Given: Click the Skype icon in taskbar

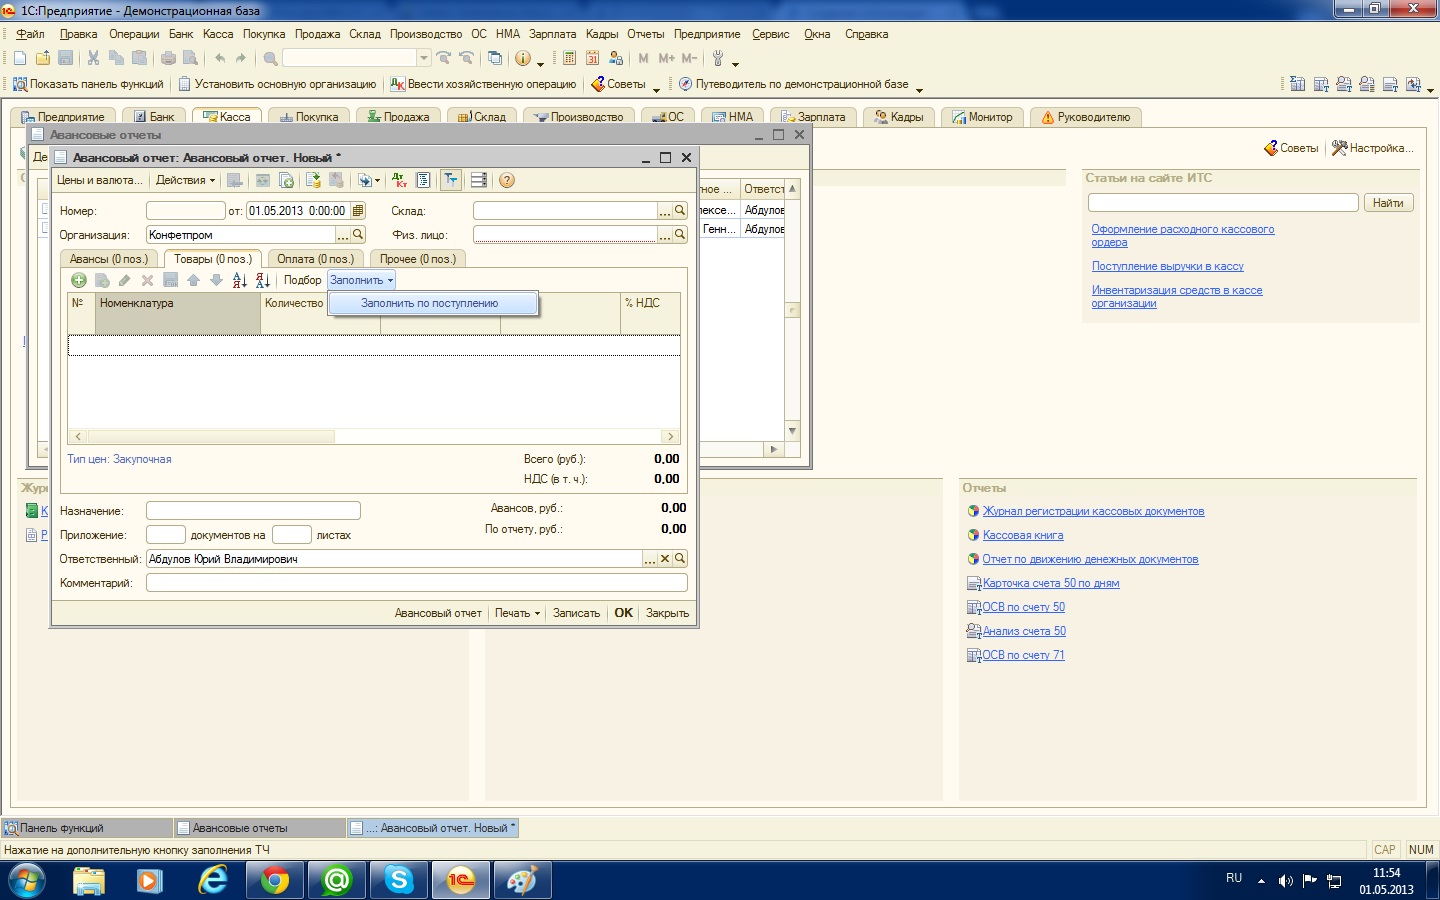Looking at the screenshot, I should click(399, 880).
